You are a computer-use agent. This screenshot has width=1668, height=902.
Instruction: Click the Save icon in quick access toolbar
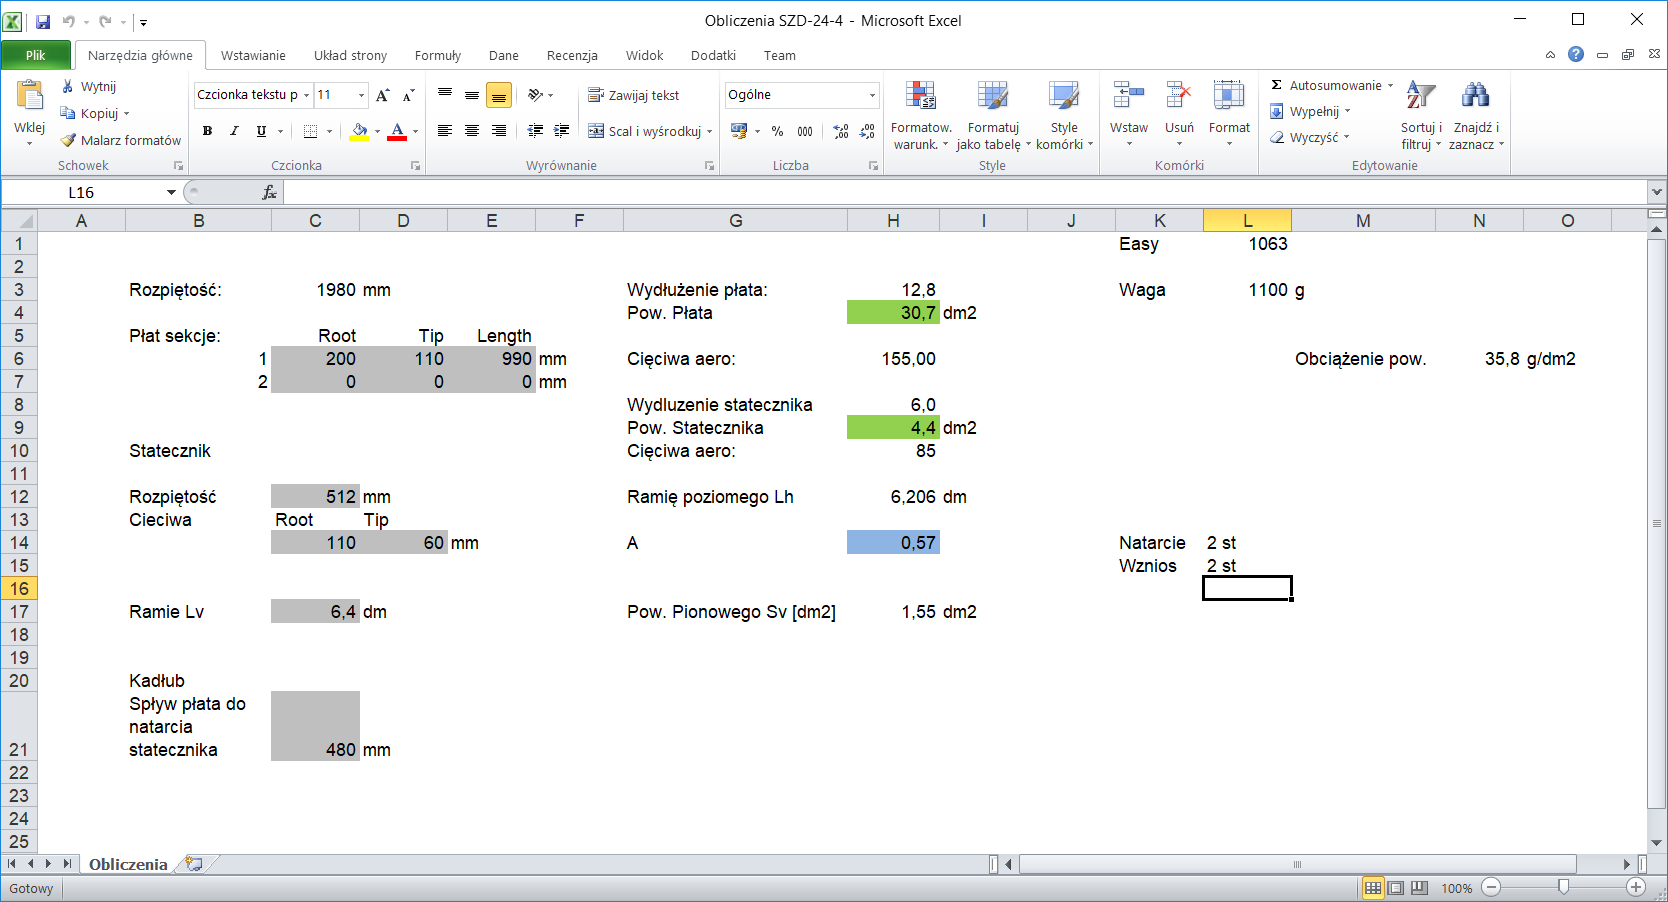(43, 21)
